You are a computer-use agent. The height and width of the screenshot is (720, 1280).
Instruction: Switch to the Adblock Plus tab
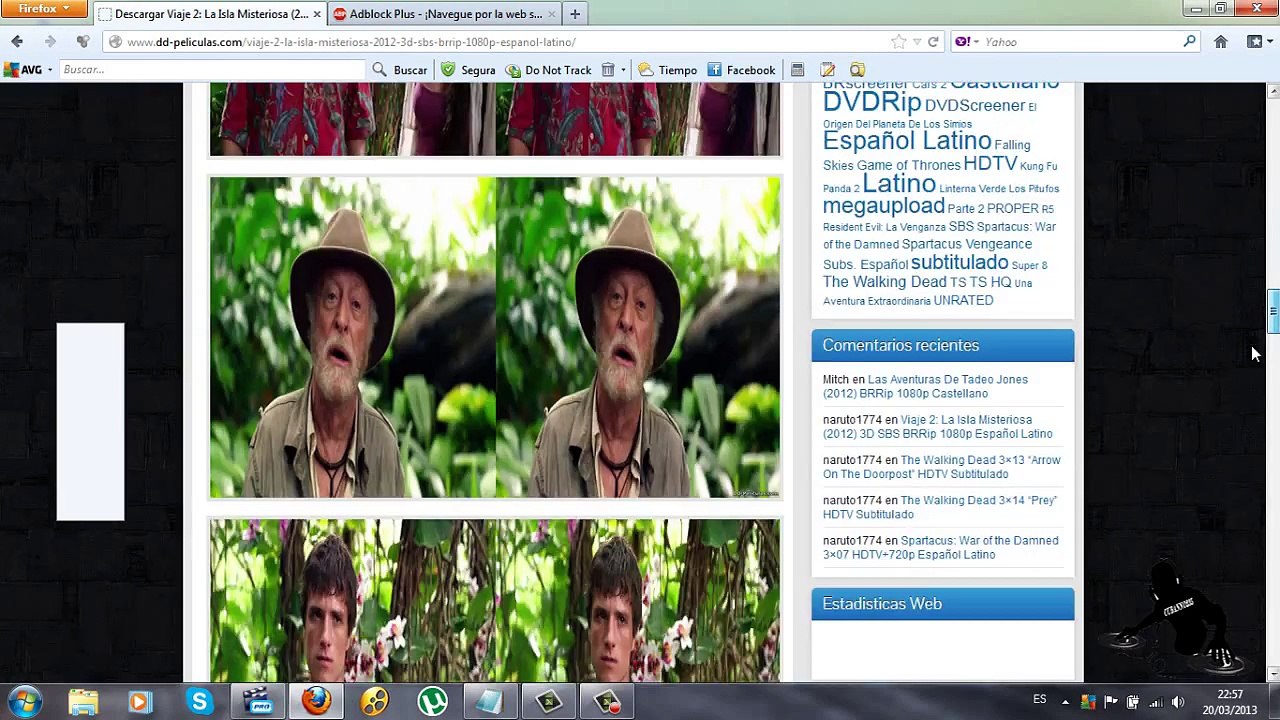pyautogui.click(x=443, y=14)
